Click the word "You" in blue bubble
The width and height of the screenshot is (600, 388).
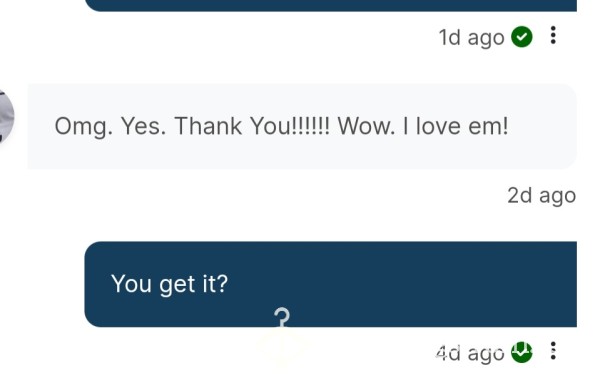[x=131, y=284]
